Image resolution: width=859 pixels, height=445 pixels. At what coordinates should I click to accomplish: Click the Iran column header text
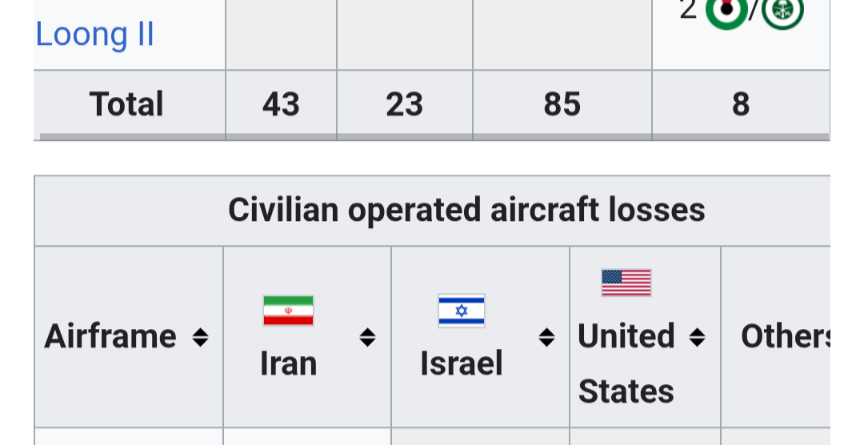pyautogui.click(x=288, y=363)
